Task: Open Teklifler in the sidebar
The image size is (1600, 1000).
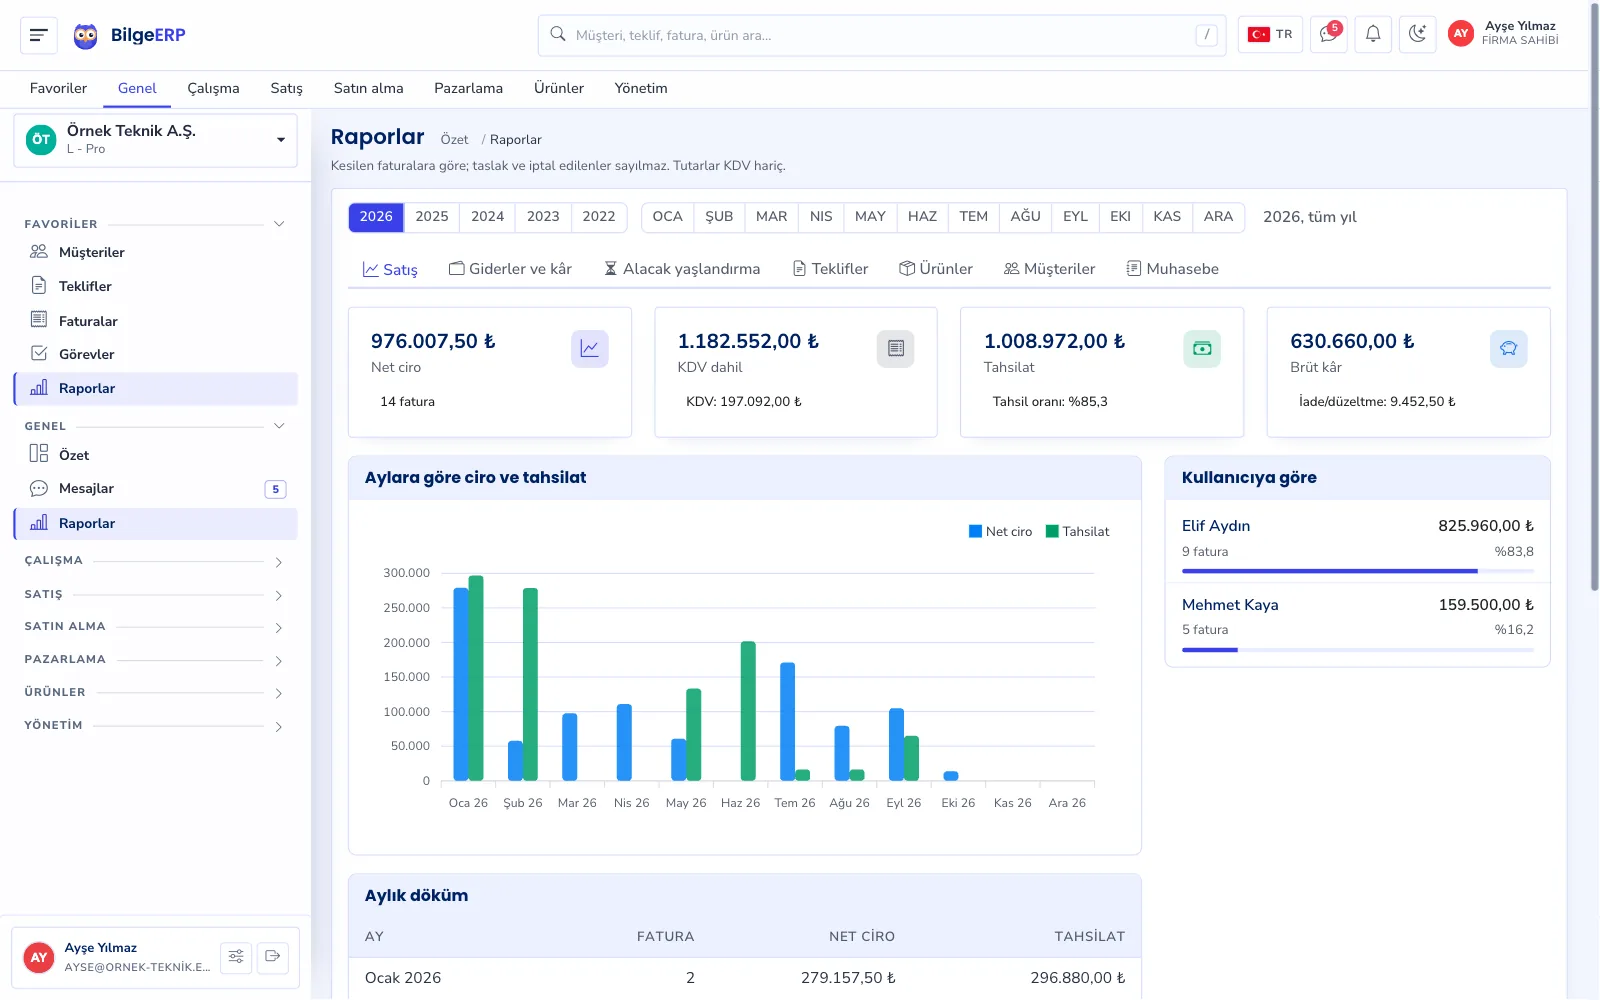Action: tap(156, 286)
